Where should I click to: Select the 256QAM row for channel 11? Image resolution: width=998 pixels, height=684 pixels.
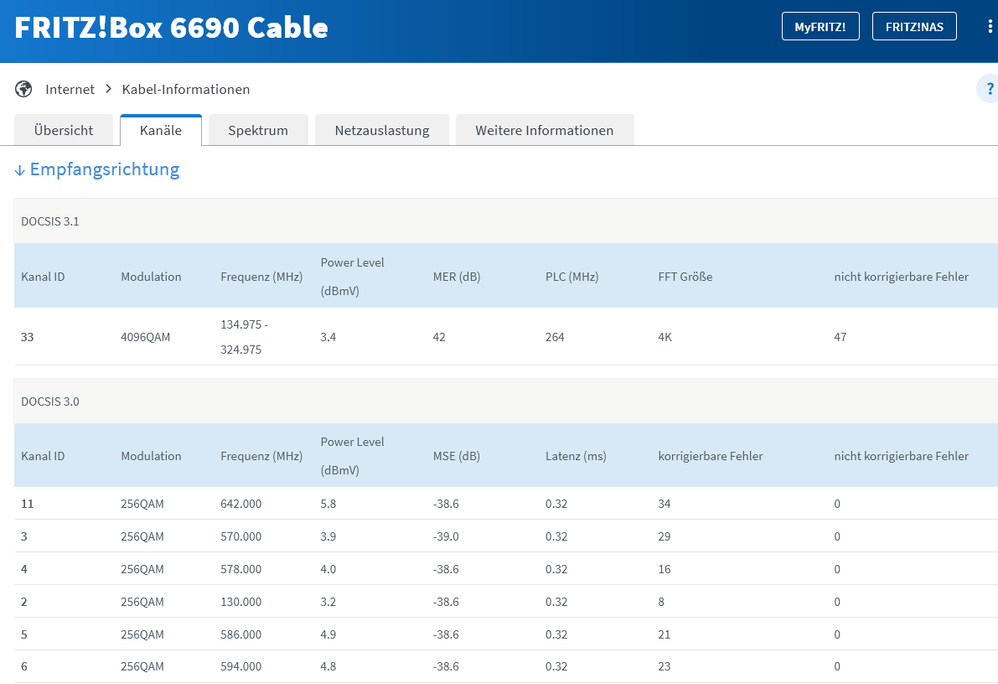pyautogui.click(x=400, y=504)
